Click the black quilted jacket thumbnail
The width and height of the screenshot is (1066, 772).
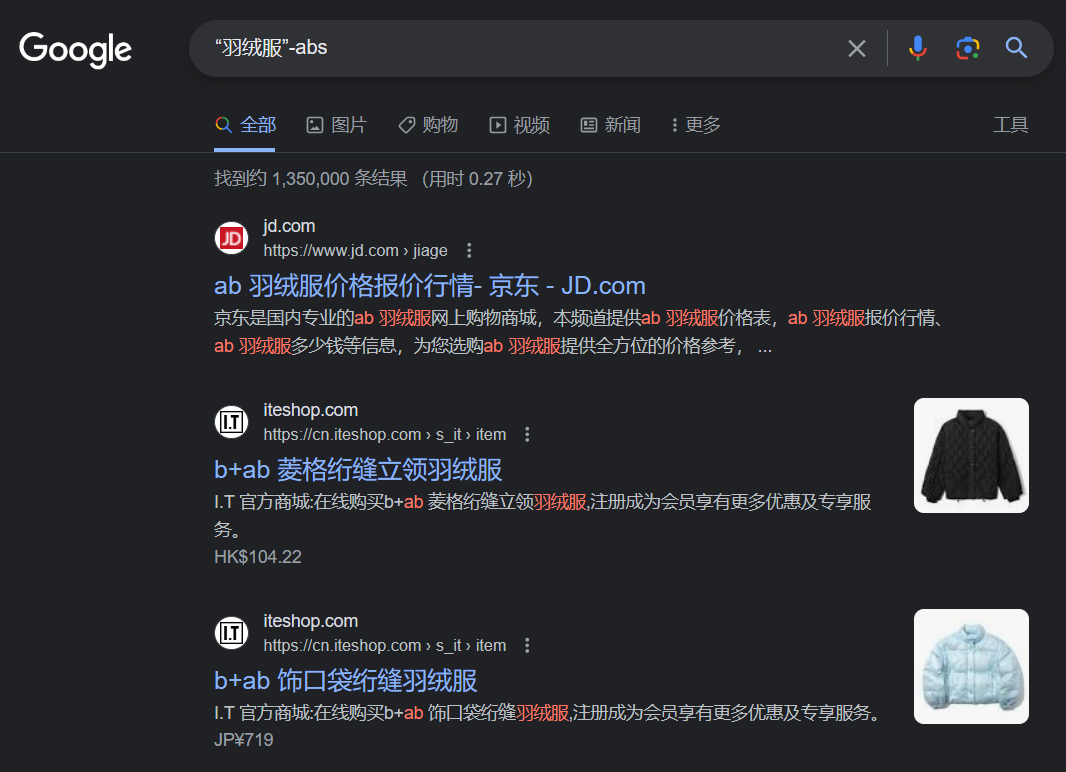pos(971,455)
